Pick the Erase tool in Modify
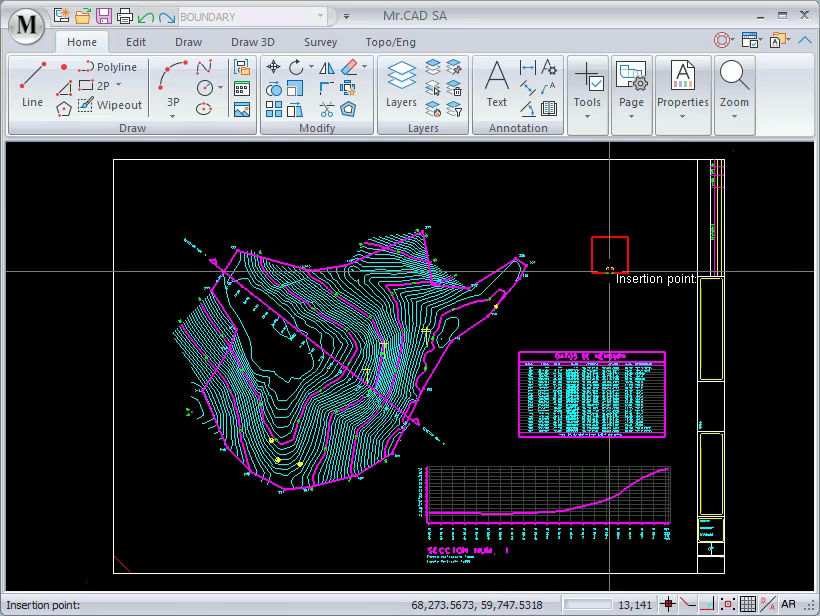Viewport: 820px width, 616px height. (x=349, y=67)
